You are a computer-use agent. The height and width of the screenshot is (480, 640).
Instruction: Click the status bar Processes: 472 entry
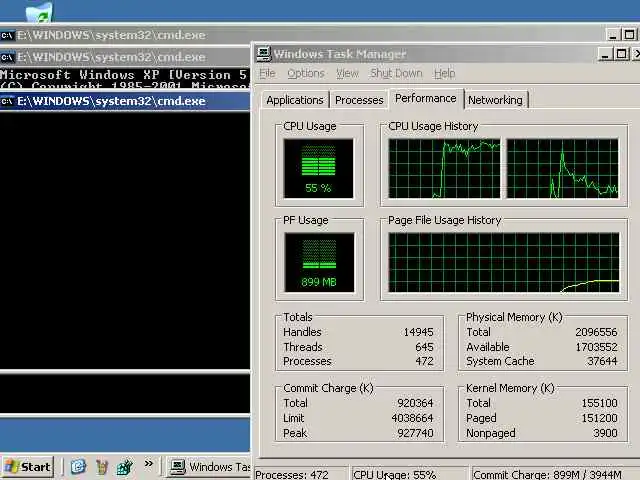click(x=301, y=474)
